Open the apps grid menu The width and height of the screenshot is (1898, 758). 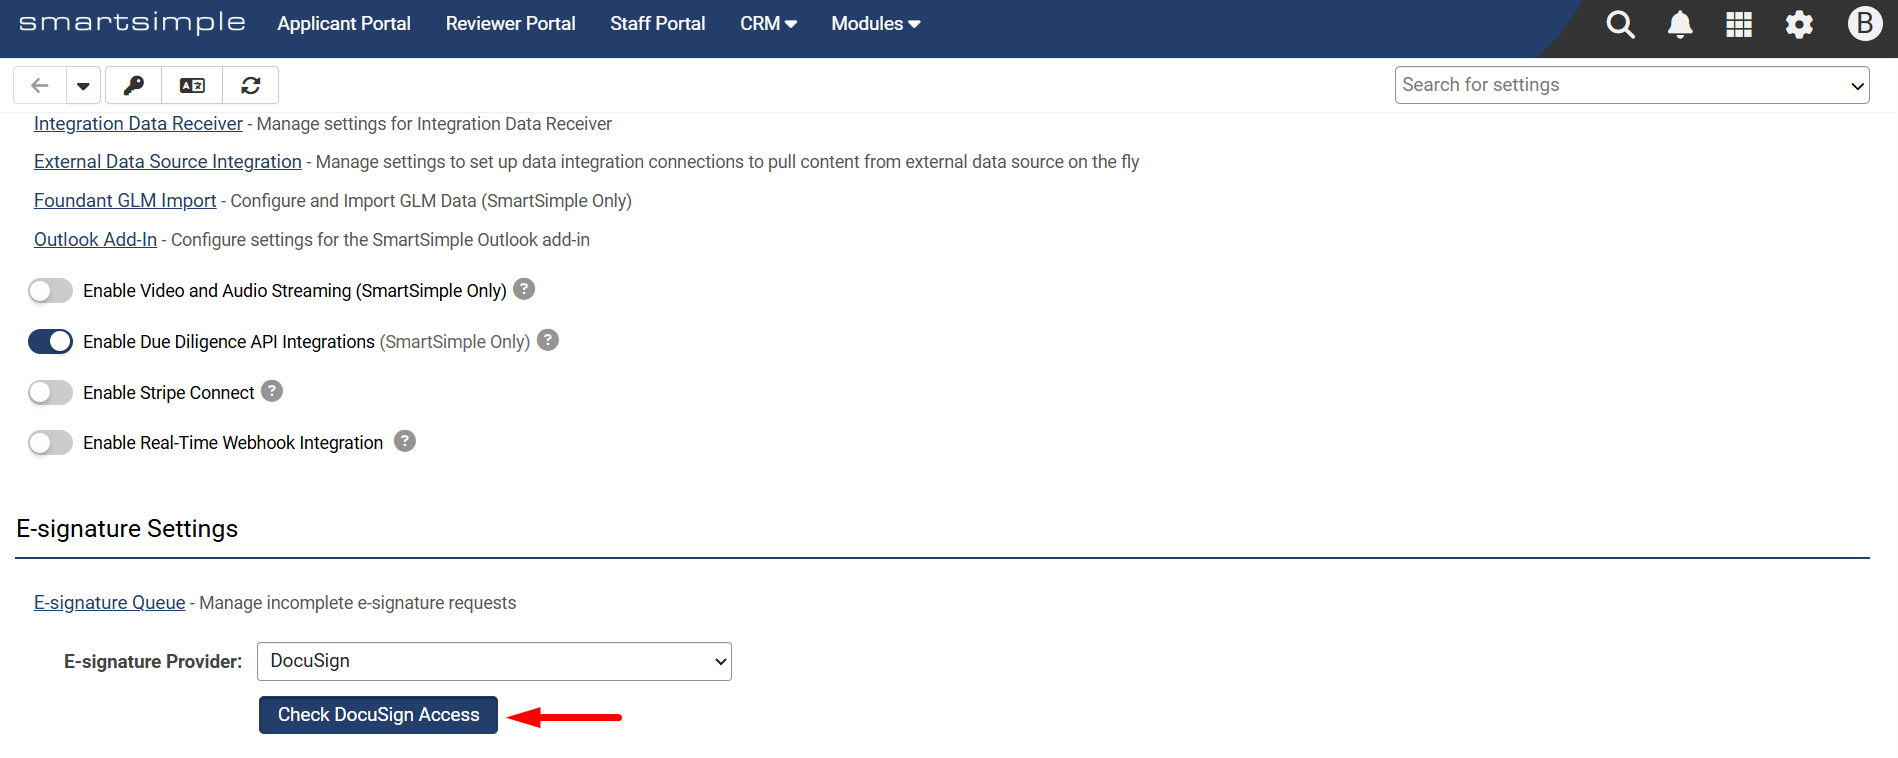click(x=1739, y=24)
